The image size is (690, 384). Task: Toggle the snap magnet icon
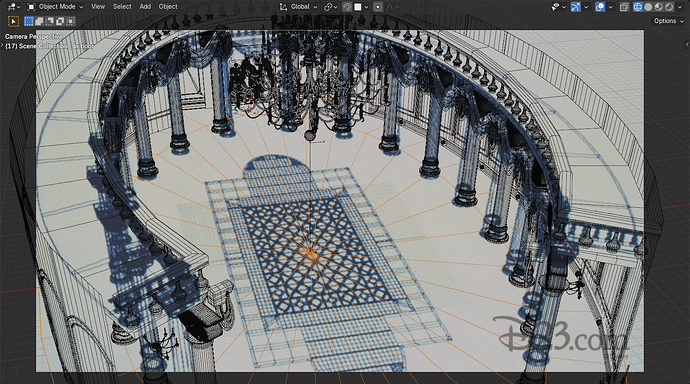click(347, 7)
